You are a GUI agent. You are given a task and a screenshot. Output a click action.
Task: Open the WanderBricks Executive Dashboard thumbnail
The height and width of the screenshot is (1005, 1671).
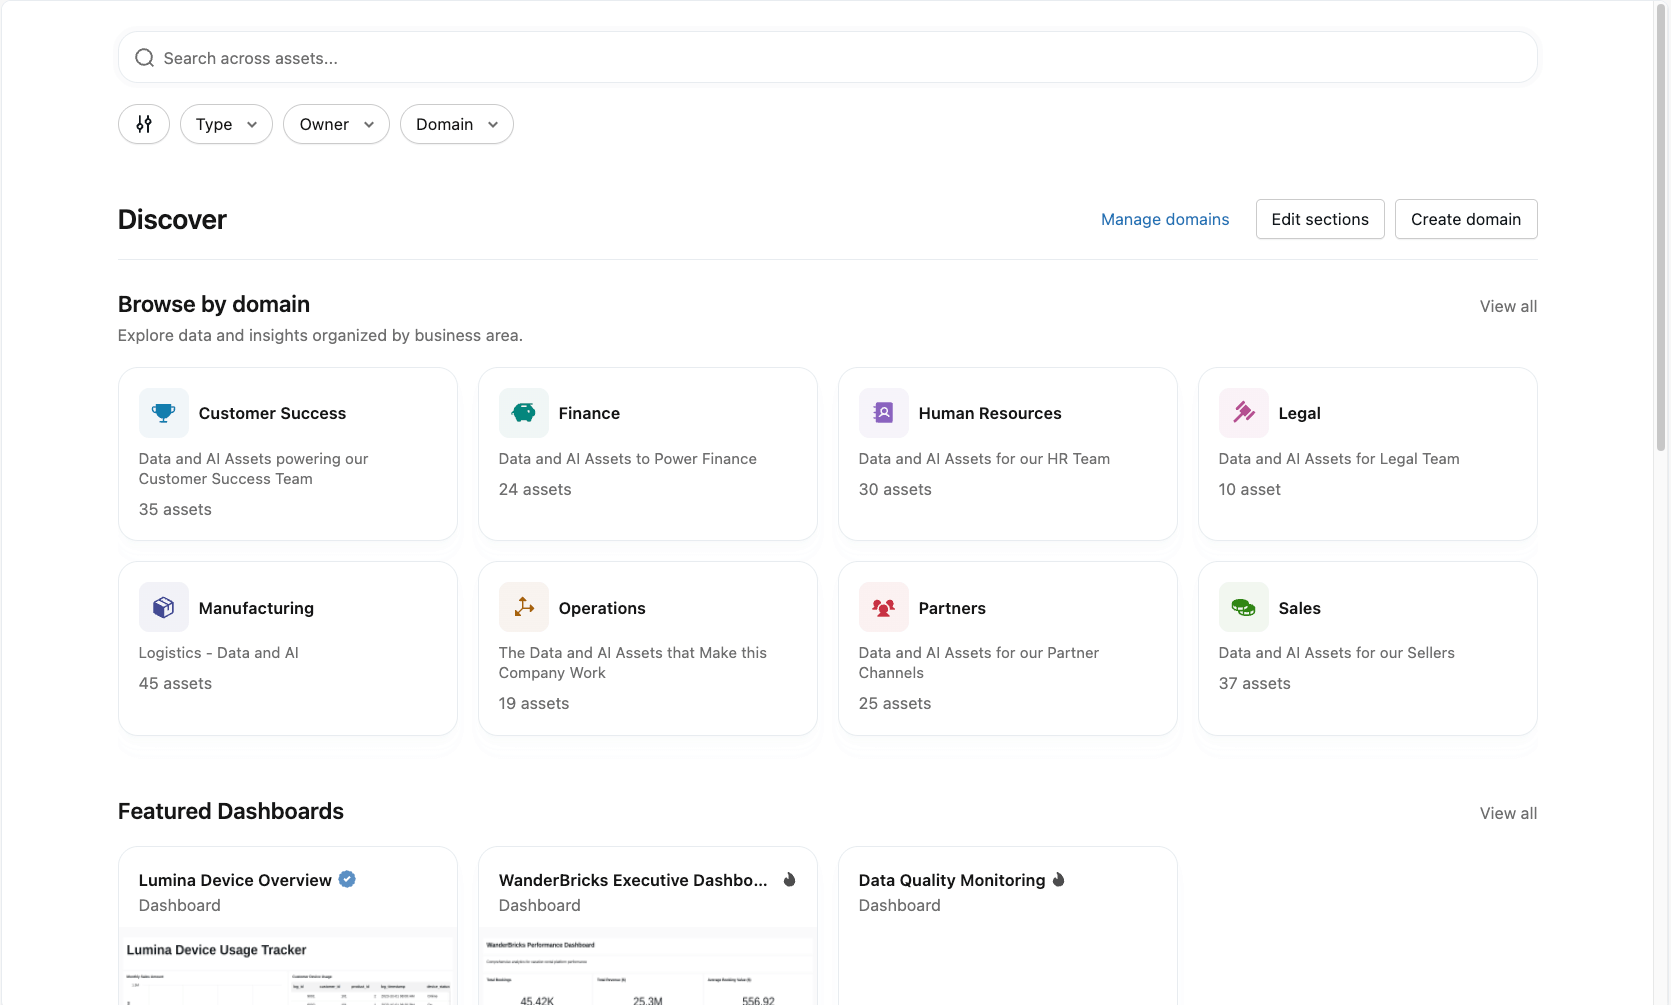(648, 968)
